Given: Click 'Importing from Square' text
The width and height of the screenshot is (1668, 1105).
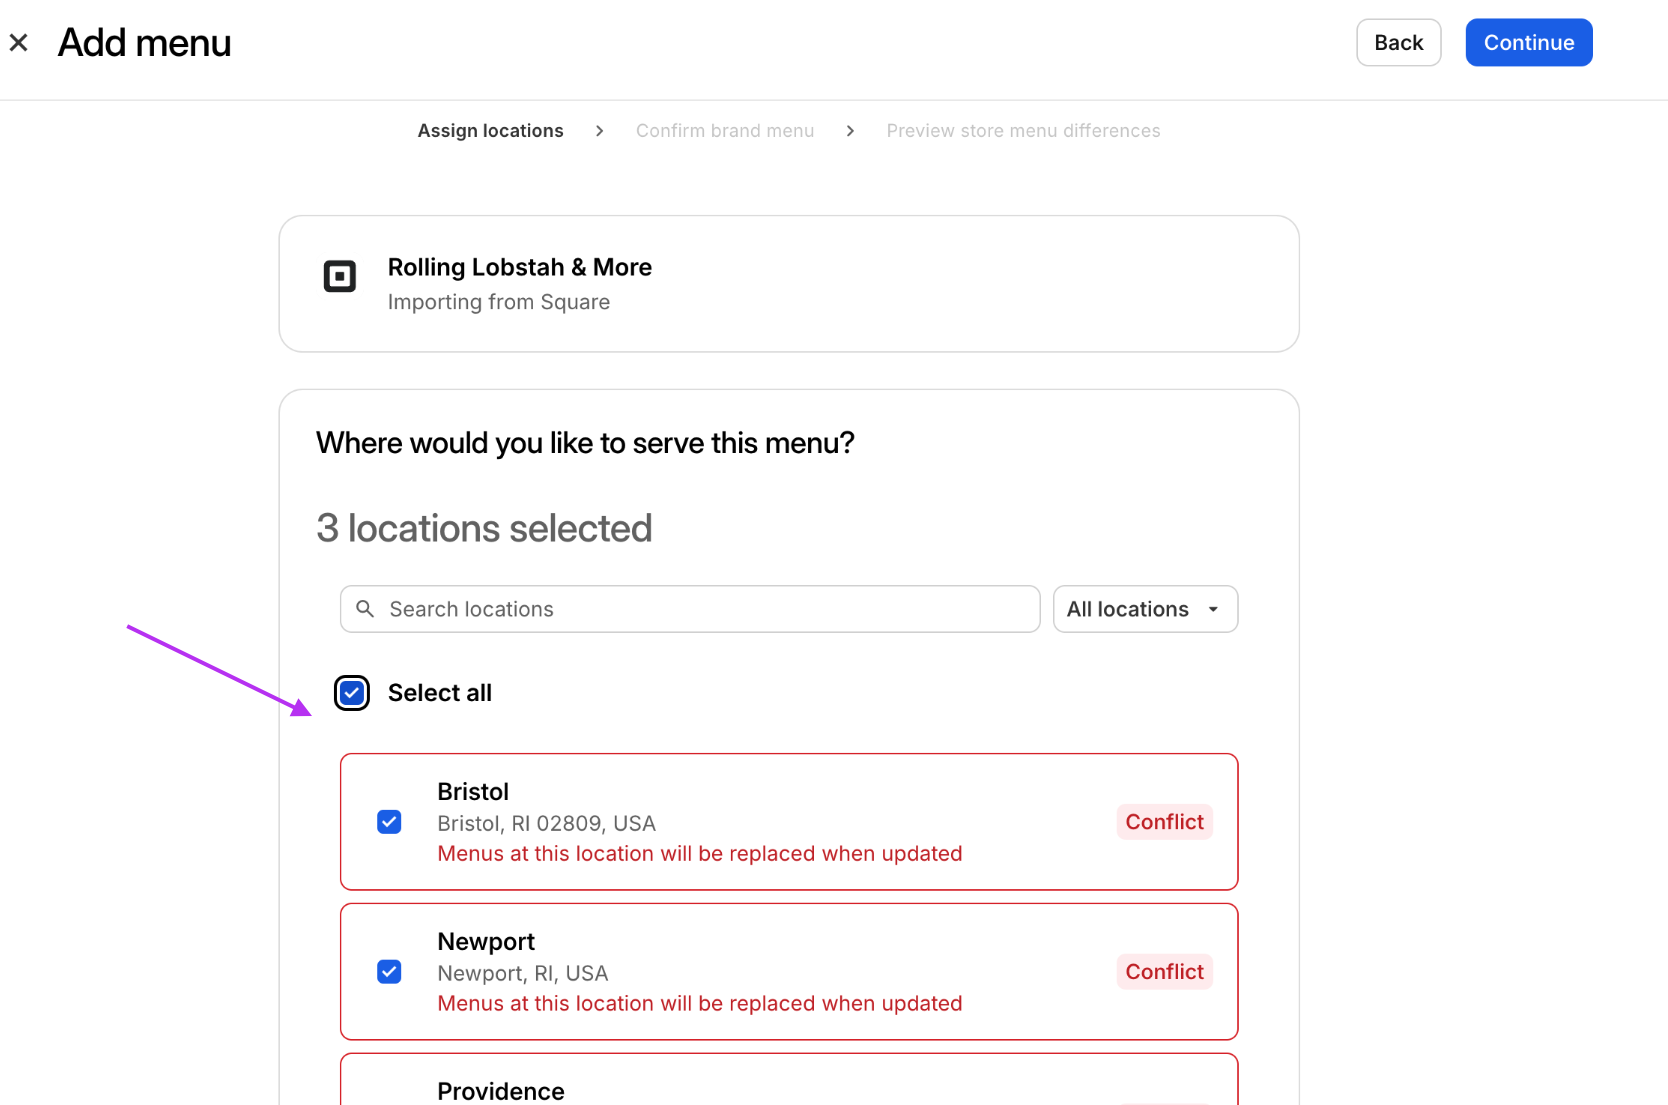Looking at the screenshot, I should (498, 302).
